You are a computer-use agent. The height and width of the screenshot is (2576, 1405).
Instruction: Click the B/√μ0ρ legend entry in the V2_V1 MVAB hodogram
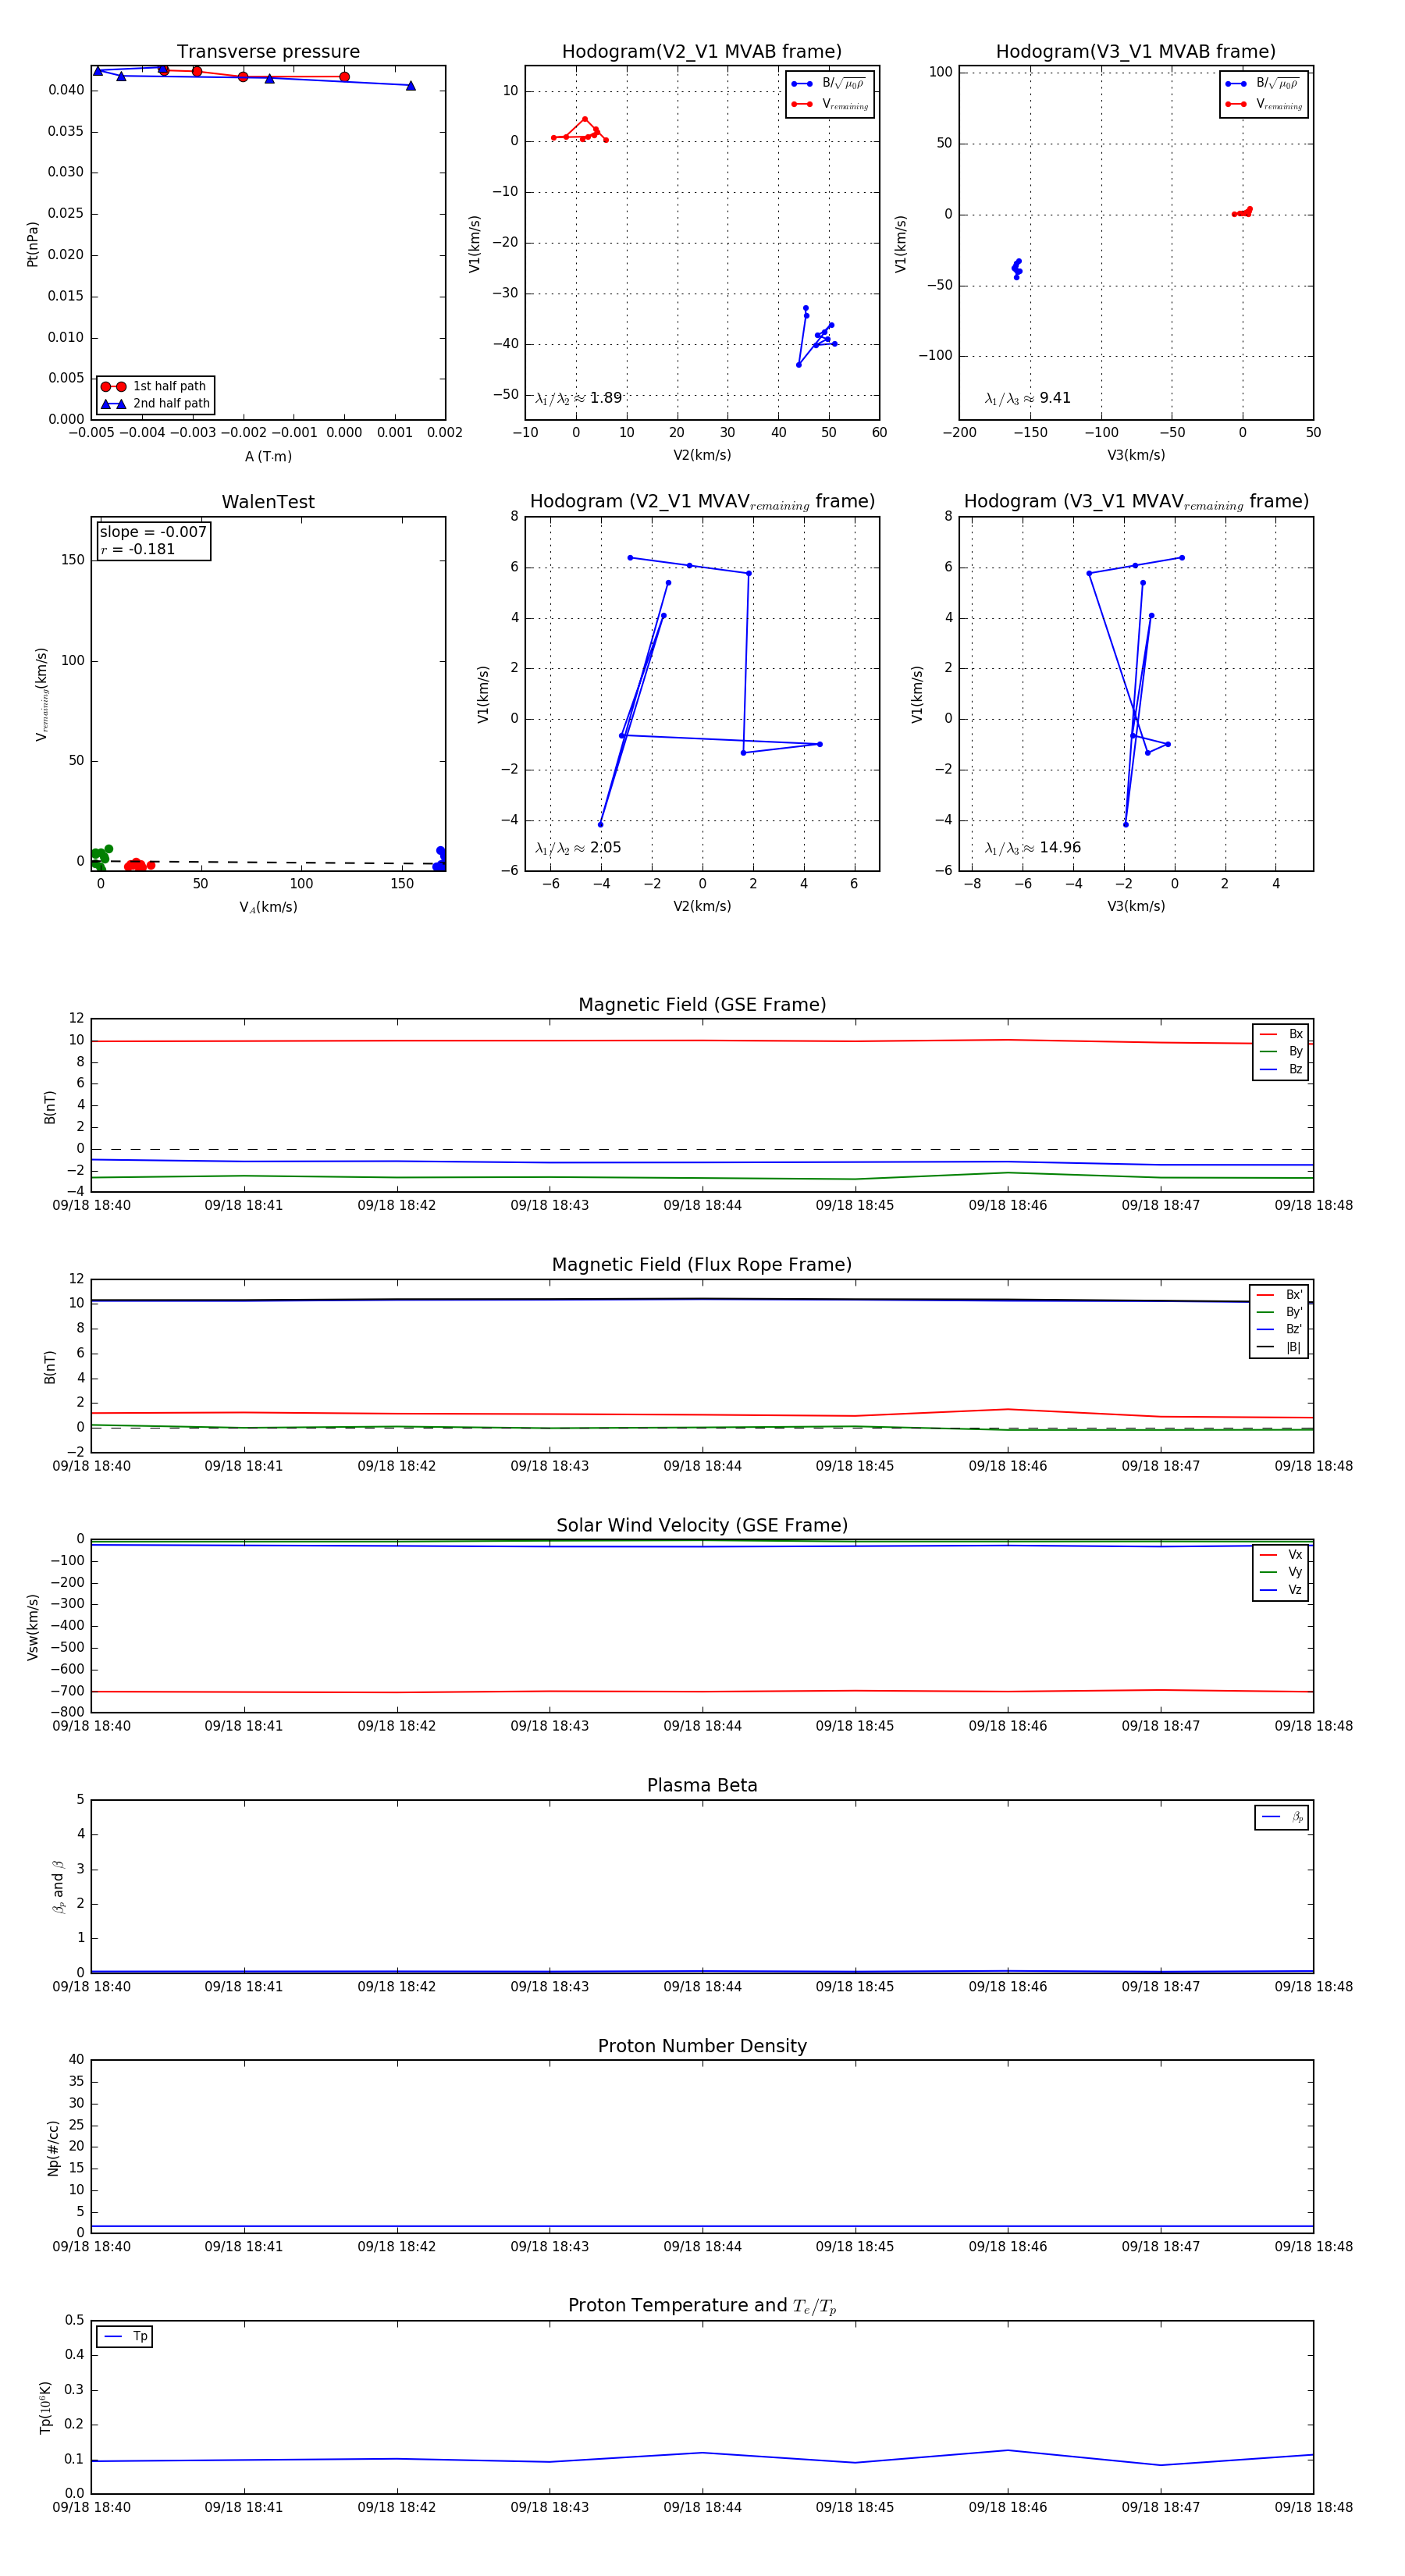click(830, 84)
